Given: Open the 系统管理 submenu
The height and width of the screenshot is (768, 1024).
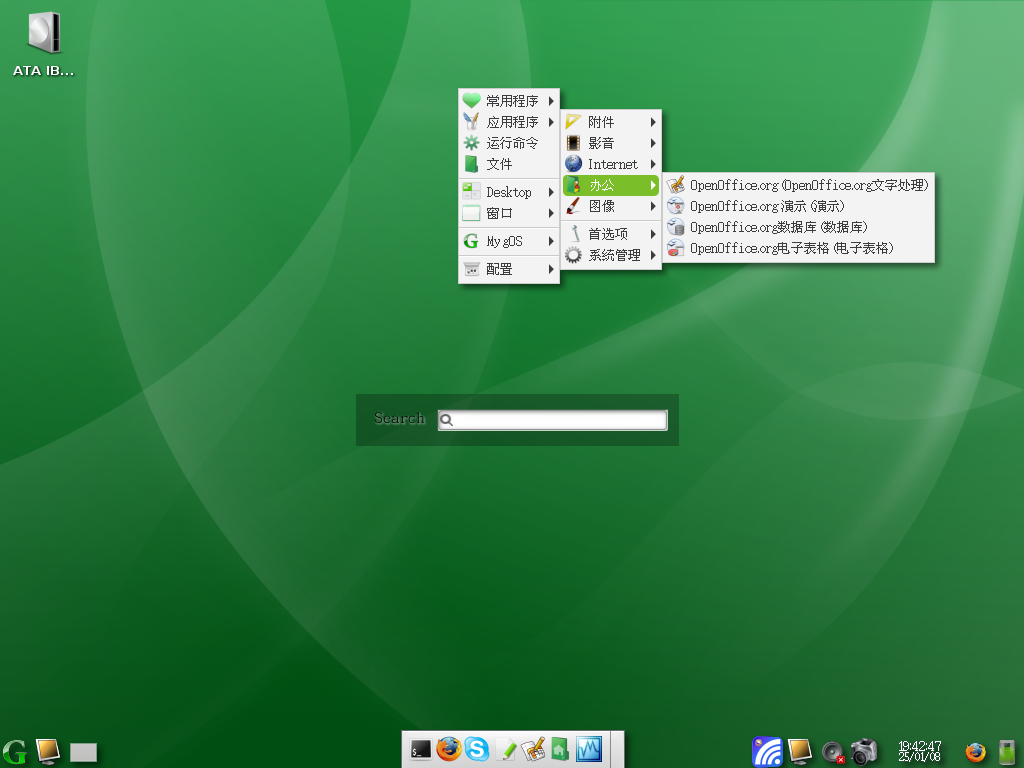Looking at the screenshot, I should click(611, 255).
